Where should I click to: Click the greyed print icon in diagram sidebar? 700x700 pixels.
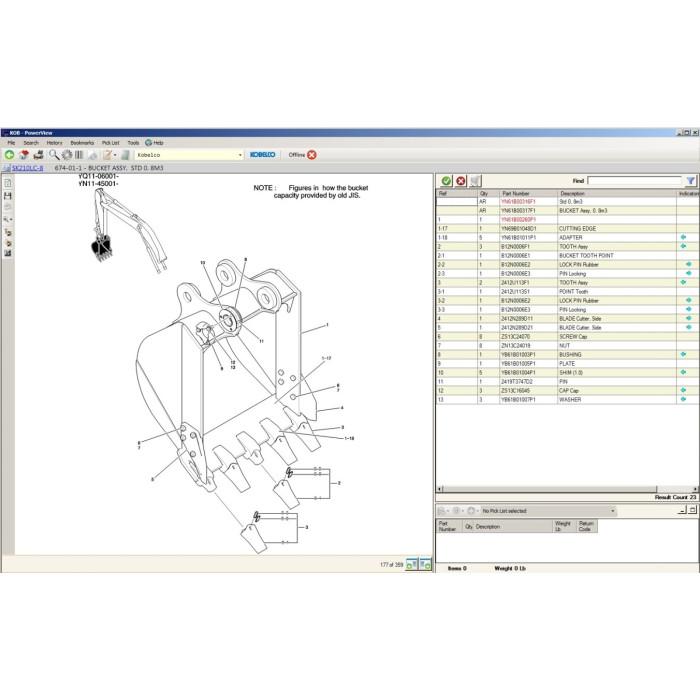[x=8, y=207]
